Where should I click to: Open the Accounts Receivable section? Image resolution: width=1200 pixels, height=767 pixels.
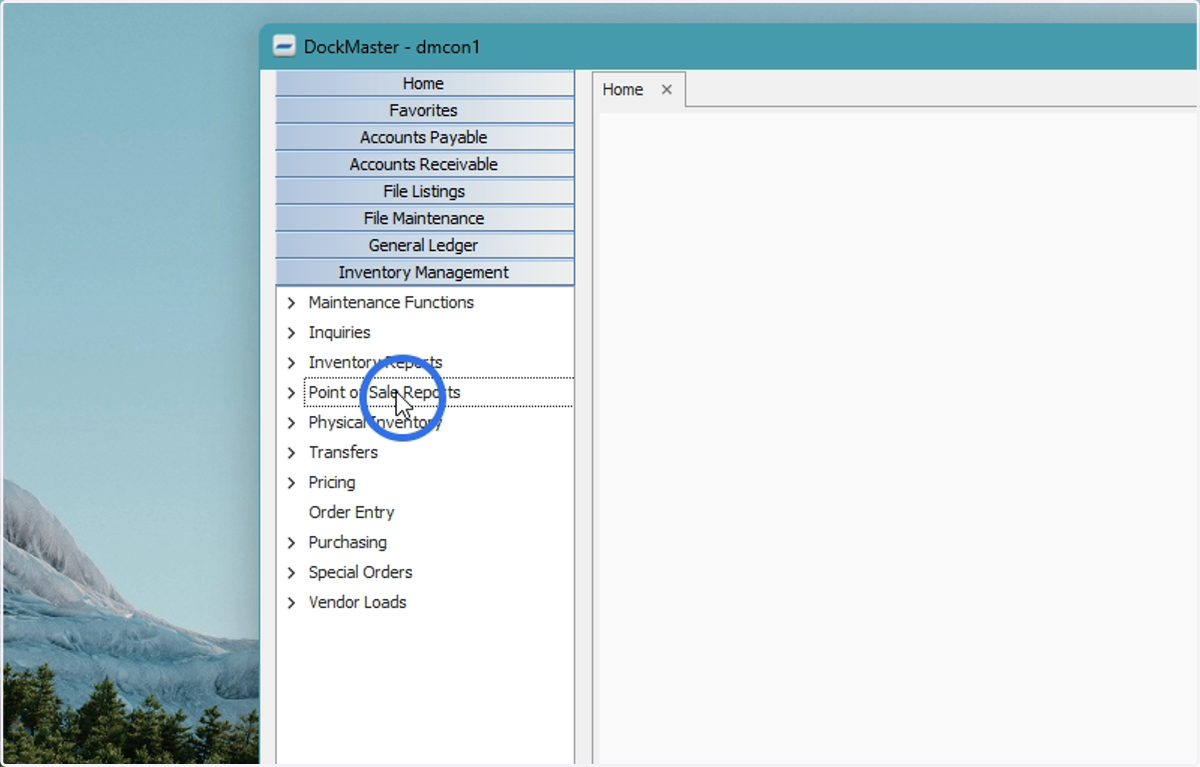pos(424,165)
